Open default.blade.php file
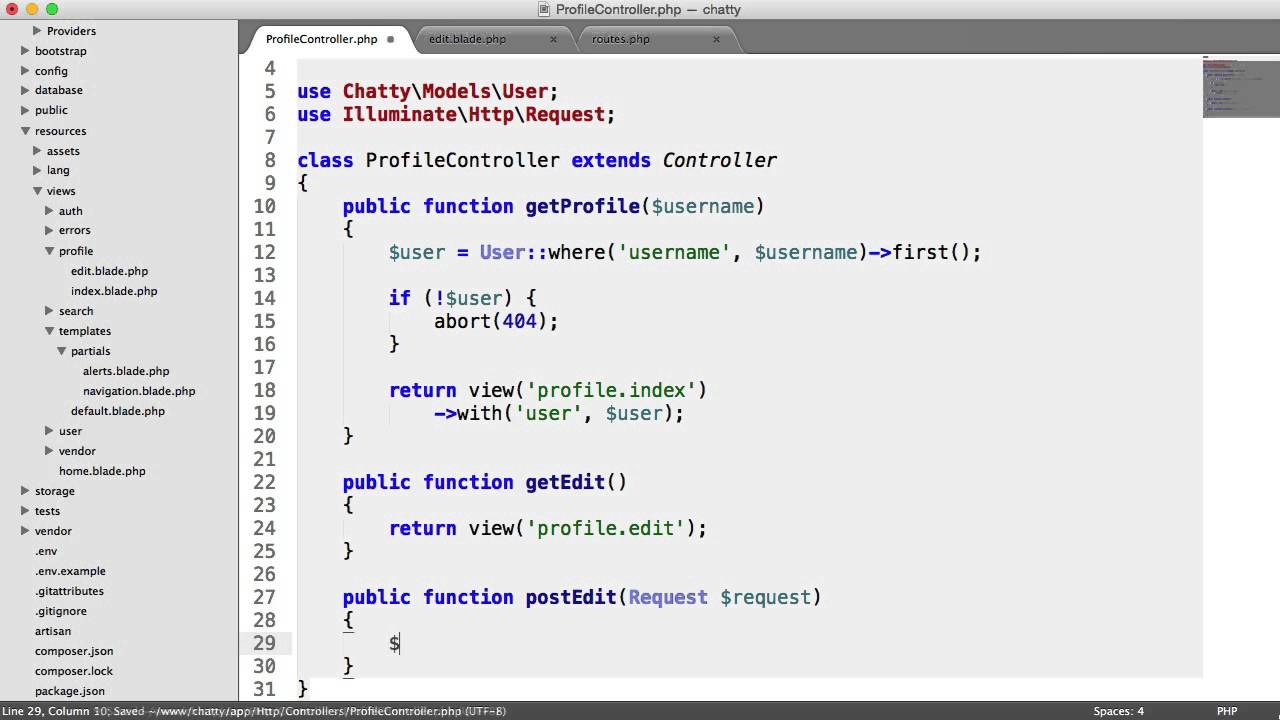The height and width of the screenshot is (720, 1280). [x=118, y=411]
